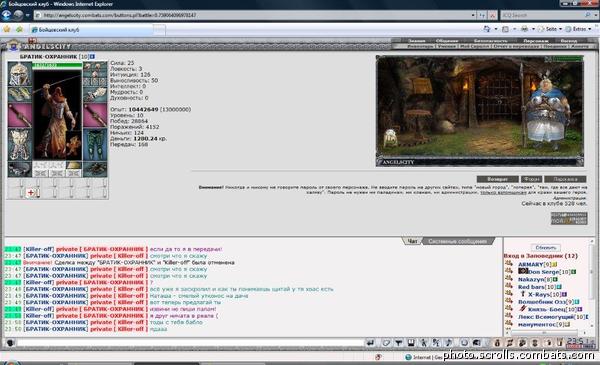Click the Вход в Заповедник (12) heading
The width and height of the screenshot is (600, 365).
point(540,256)
